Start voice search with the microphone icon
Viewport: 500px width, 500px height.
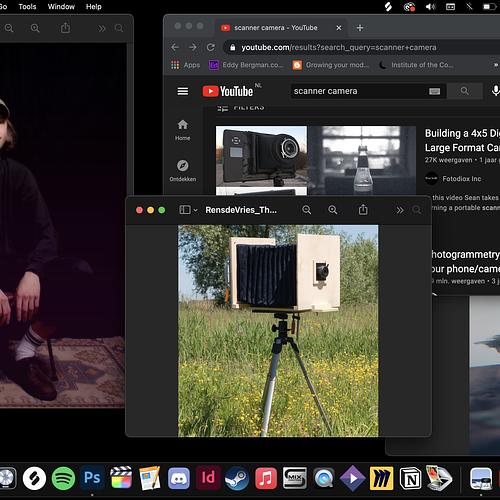coord(495,91)
